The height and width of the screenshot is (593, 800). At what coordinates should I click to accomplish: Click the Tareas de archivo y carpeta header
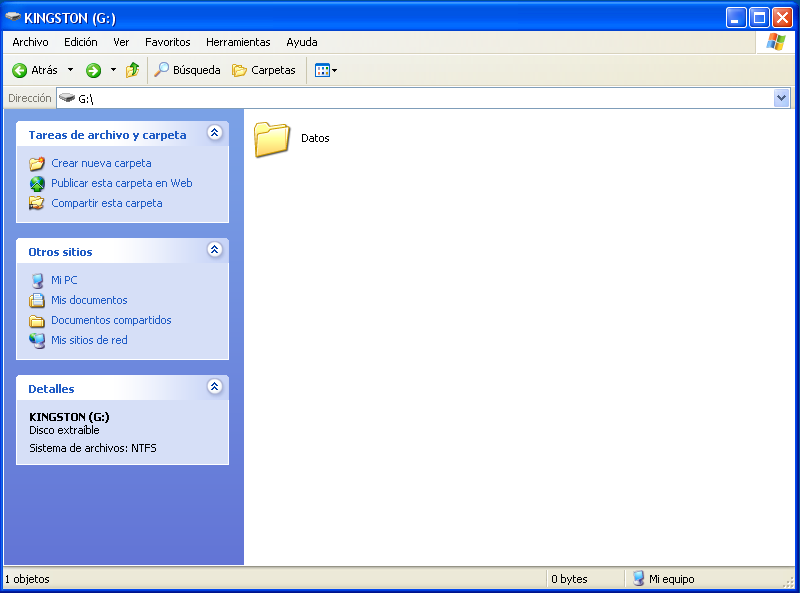click(x=107, y=135)
